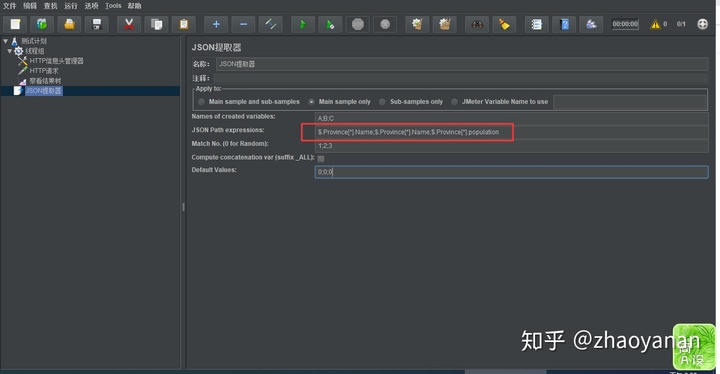
Task: Collapse all with the minus icon
Action: click(x=243, y=24)
